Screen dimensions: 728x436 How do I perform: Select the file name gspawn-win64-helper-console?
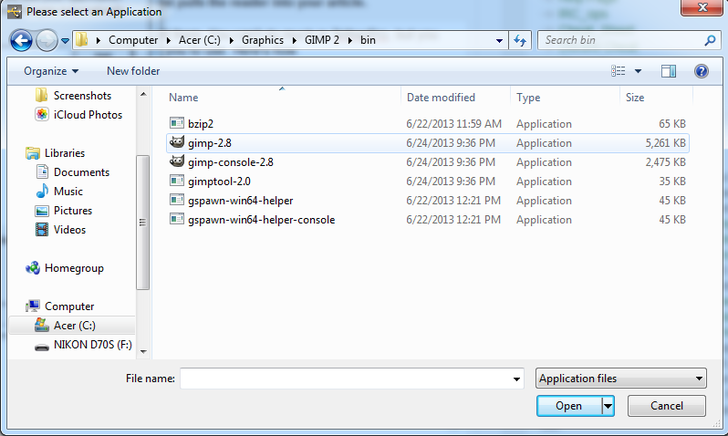(261, 220)
